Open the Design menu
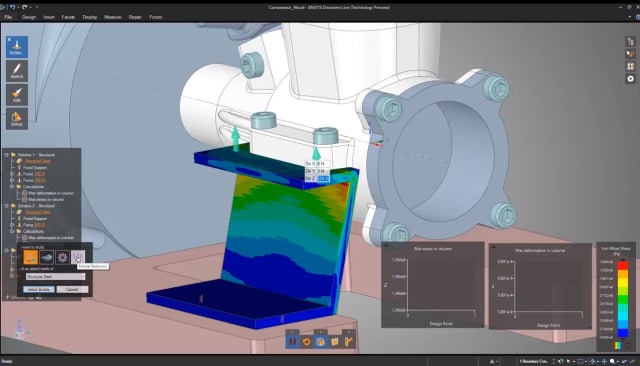The image size is (640, 366). click(x=29, y=17)
